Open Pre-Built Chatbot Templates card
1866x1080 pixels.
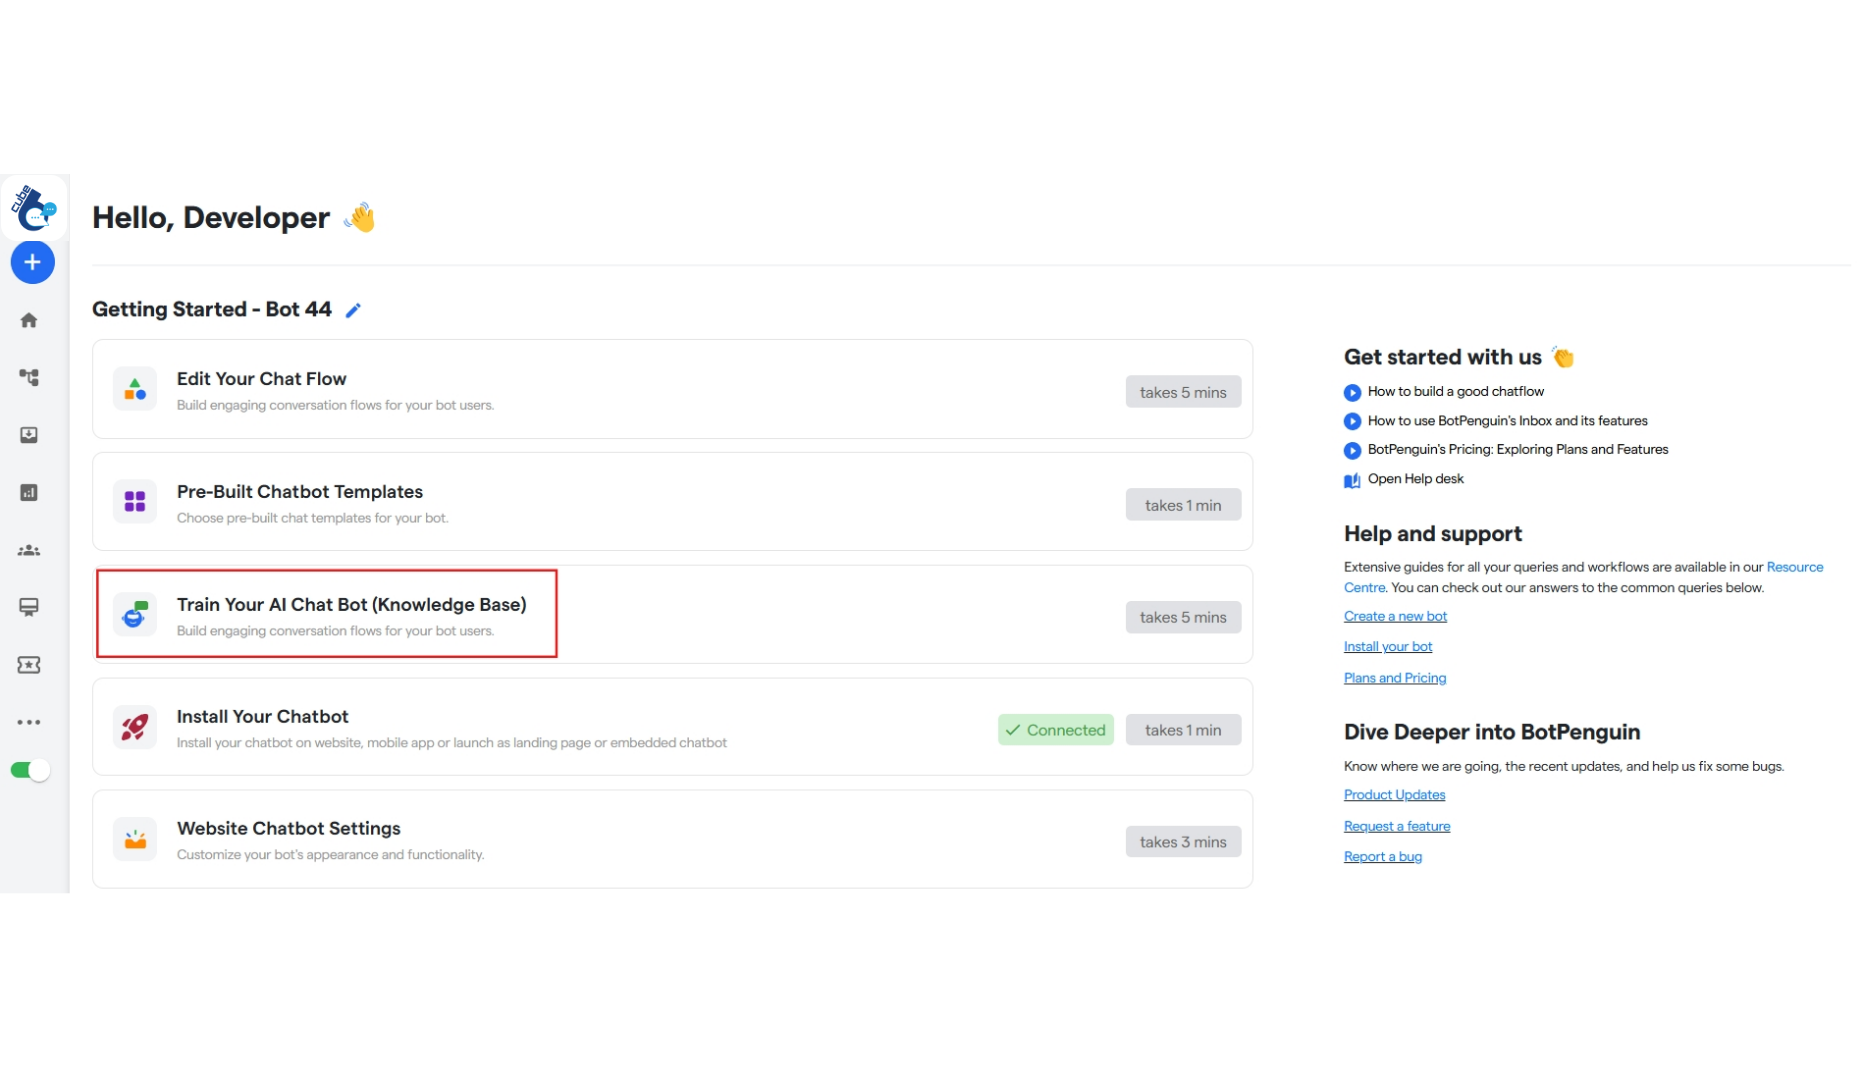point(672,501)
